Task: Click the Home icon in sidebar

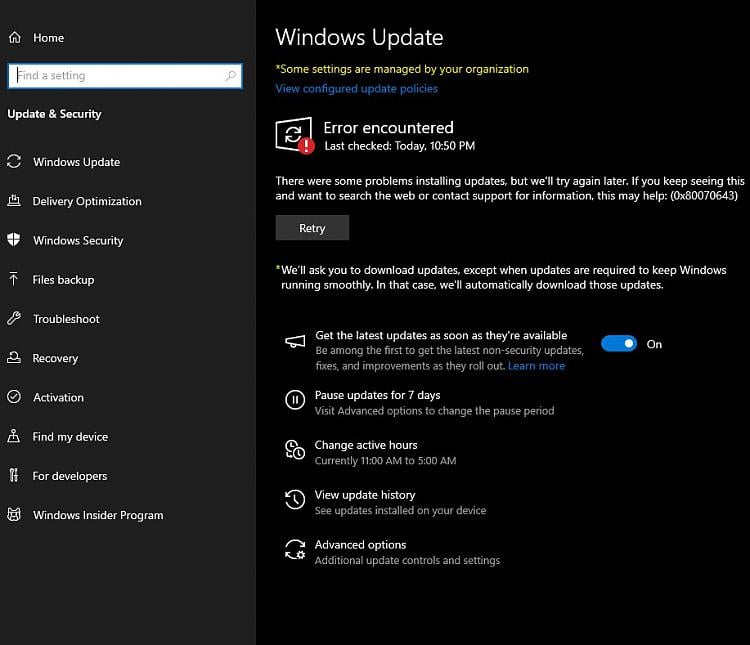Action: click(x=15, y=37)
